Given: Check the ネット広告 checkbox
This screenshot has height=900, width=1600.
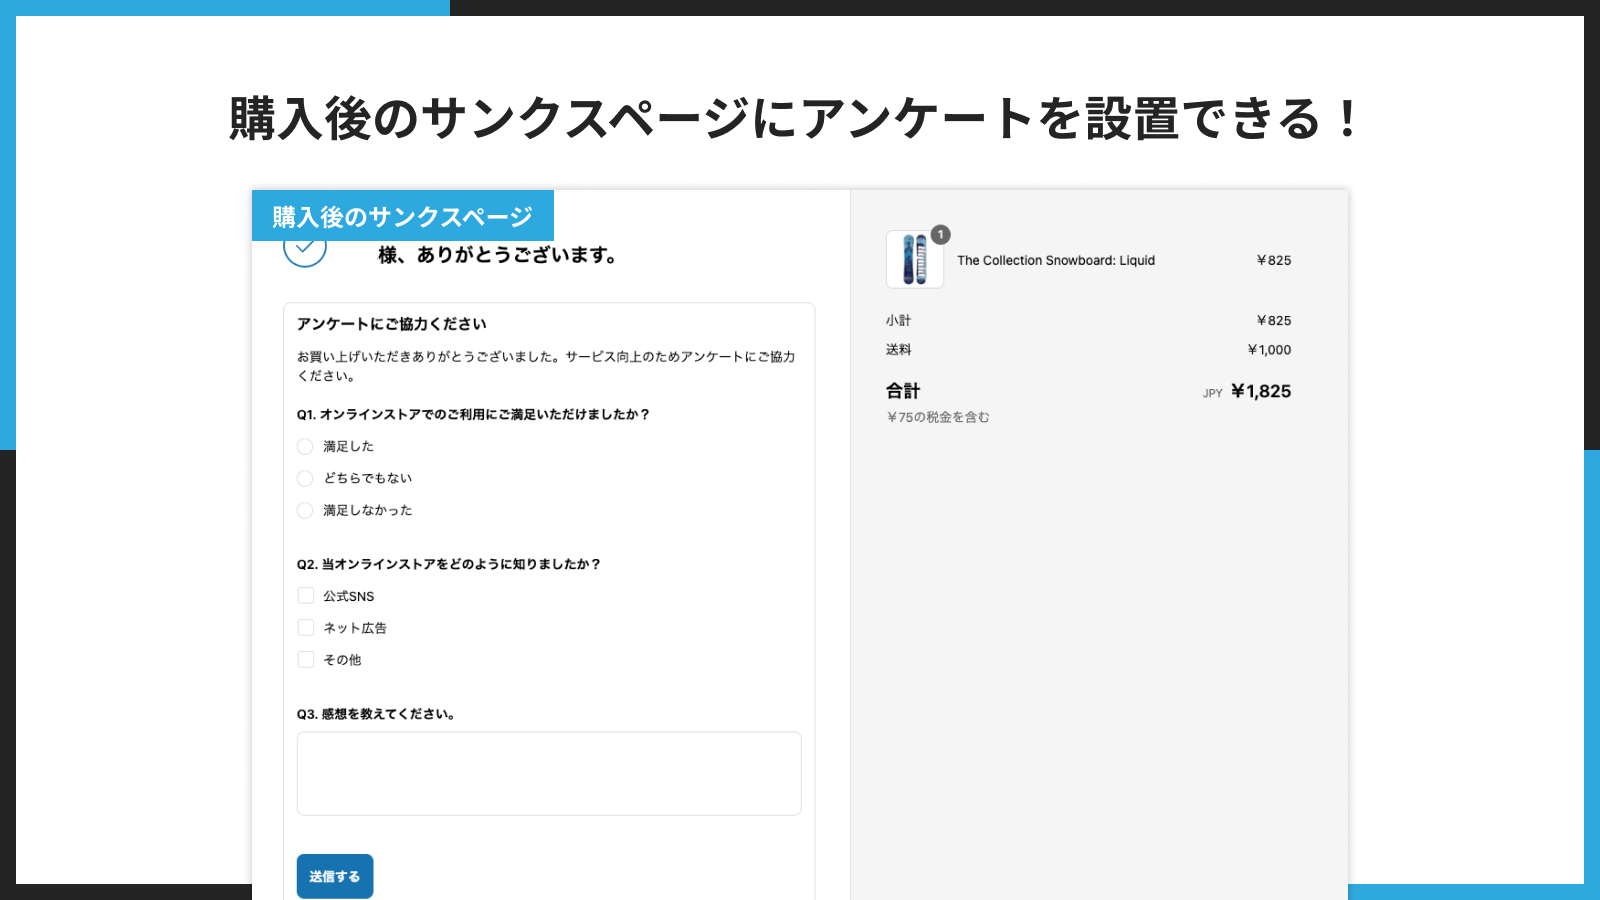Looking at the screenshot, I should (x=306, y=627).
